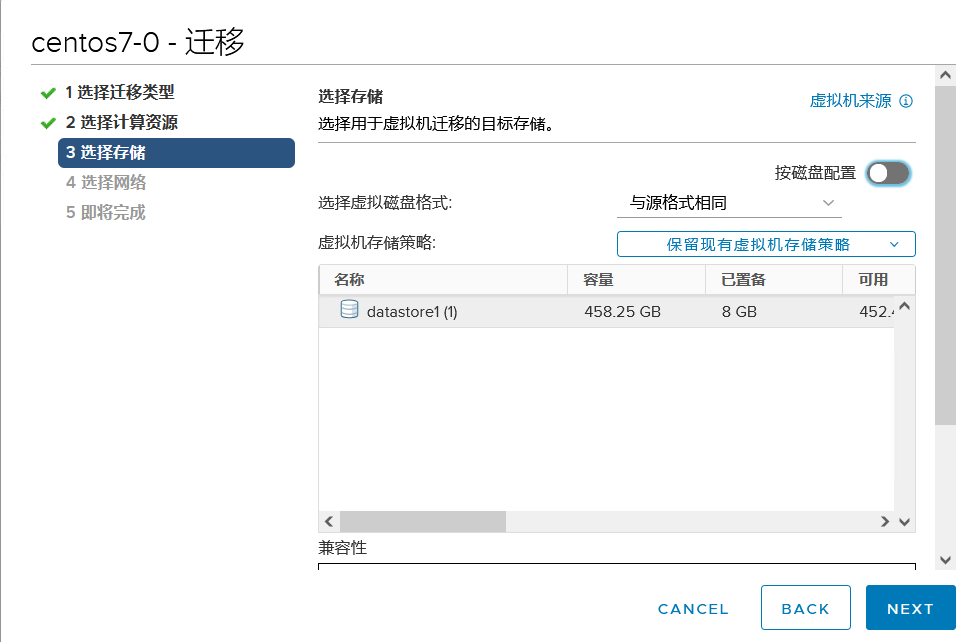Open the 保留现有虚拟机存储策略 dropdown

(765, 243)
